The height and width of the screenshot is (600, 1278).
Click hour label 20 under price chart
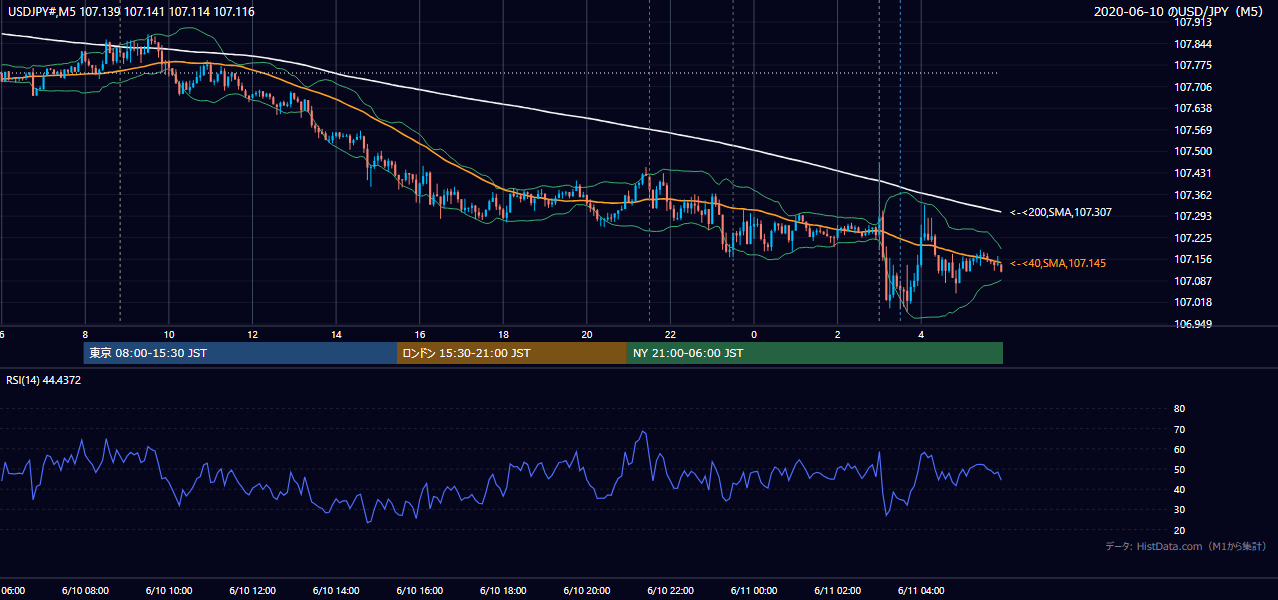pos(587,334)
